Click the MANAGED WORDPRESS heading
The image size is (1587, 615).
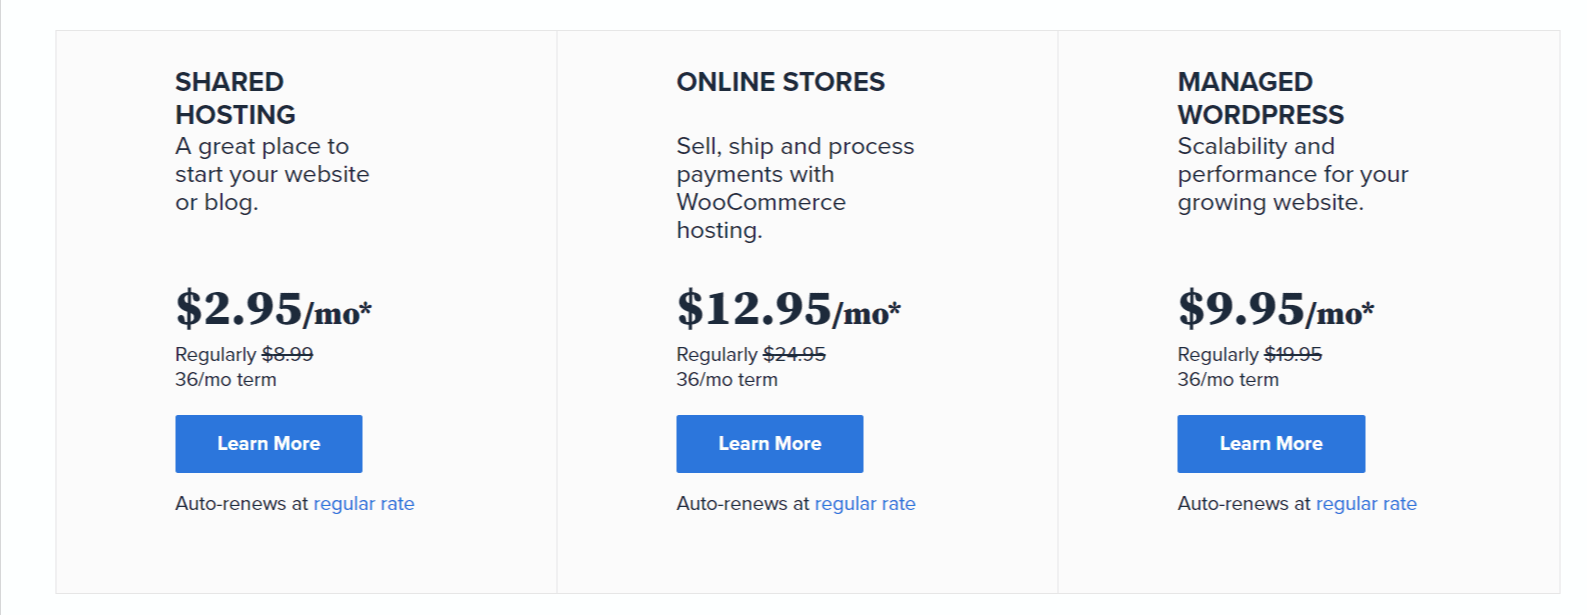pos(1261,98)
